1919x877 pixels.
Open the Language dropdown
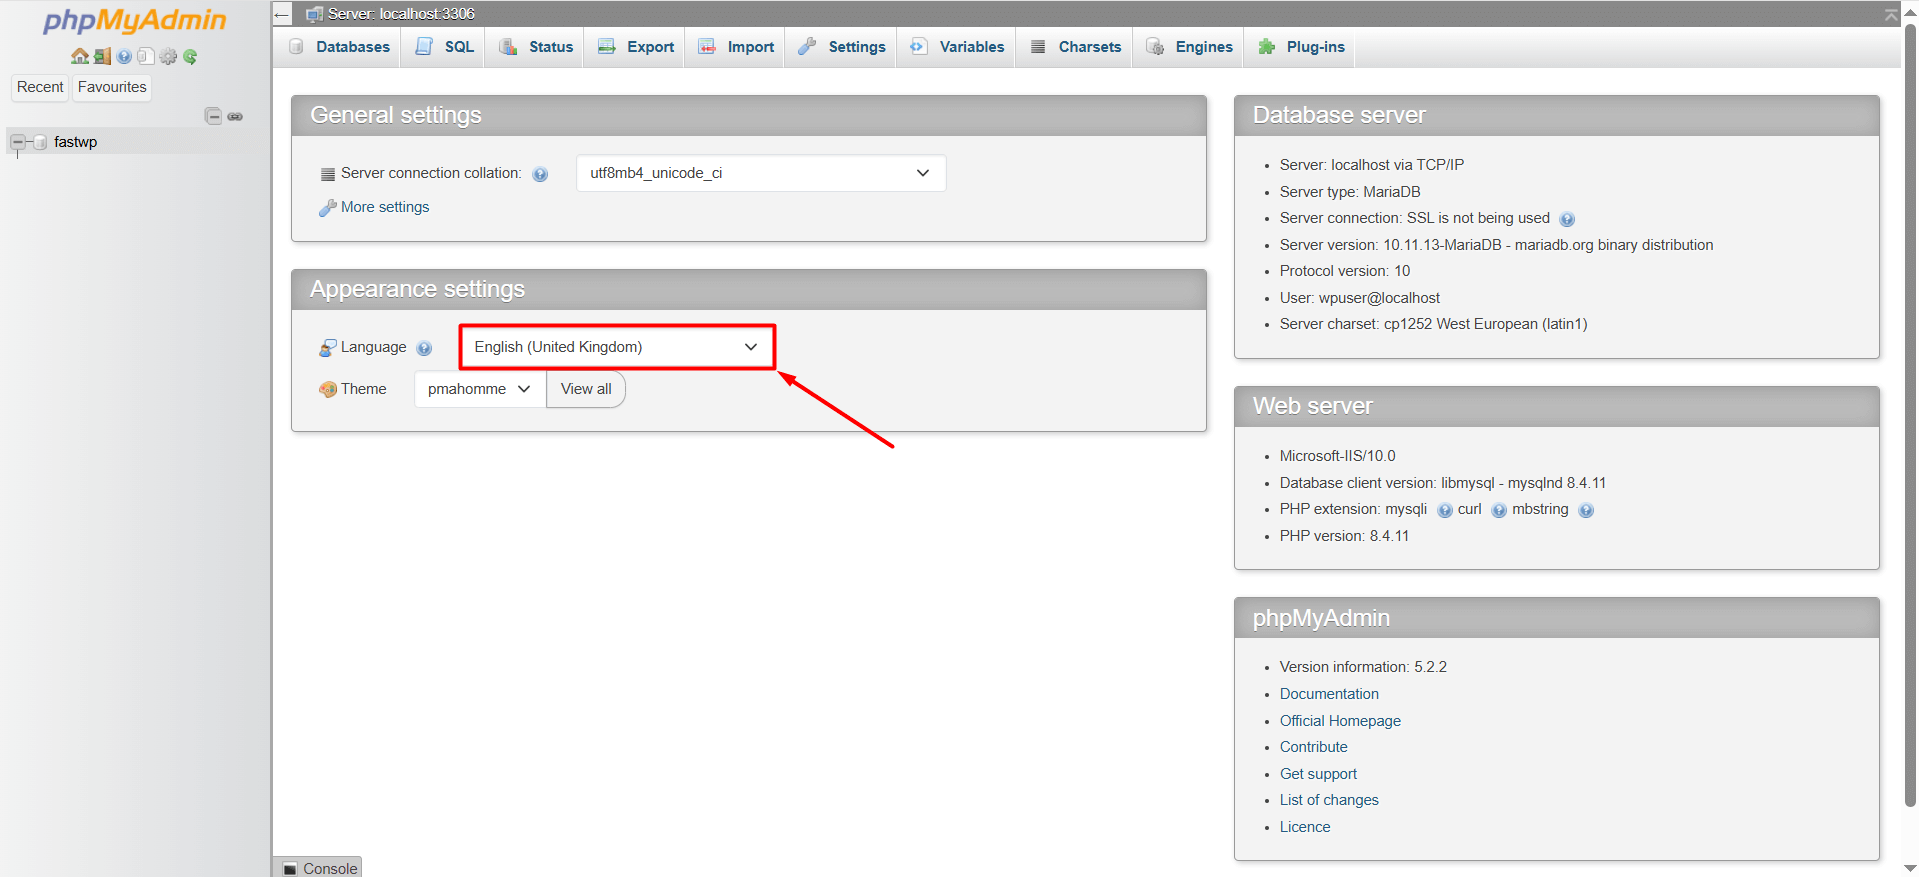click(617, 347)
